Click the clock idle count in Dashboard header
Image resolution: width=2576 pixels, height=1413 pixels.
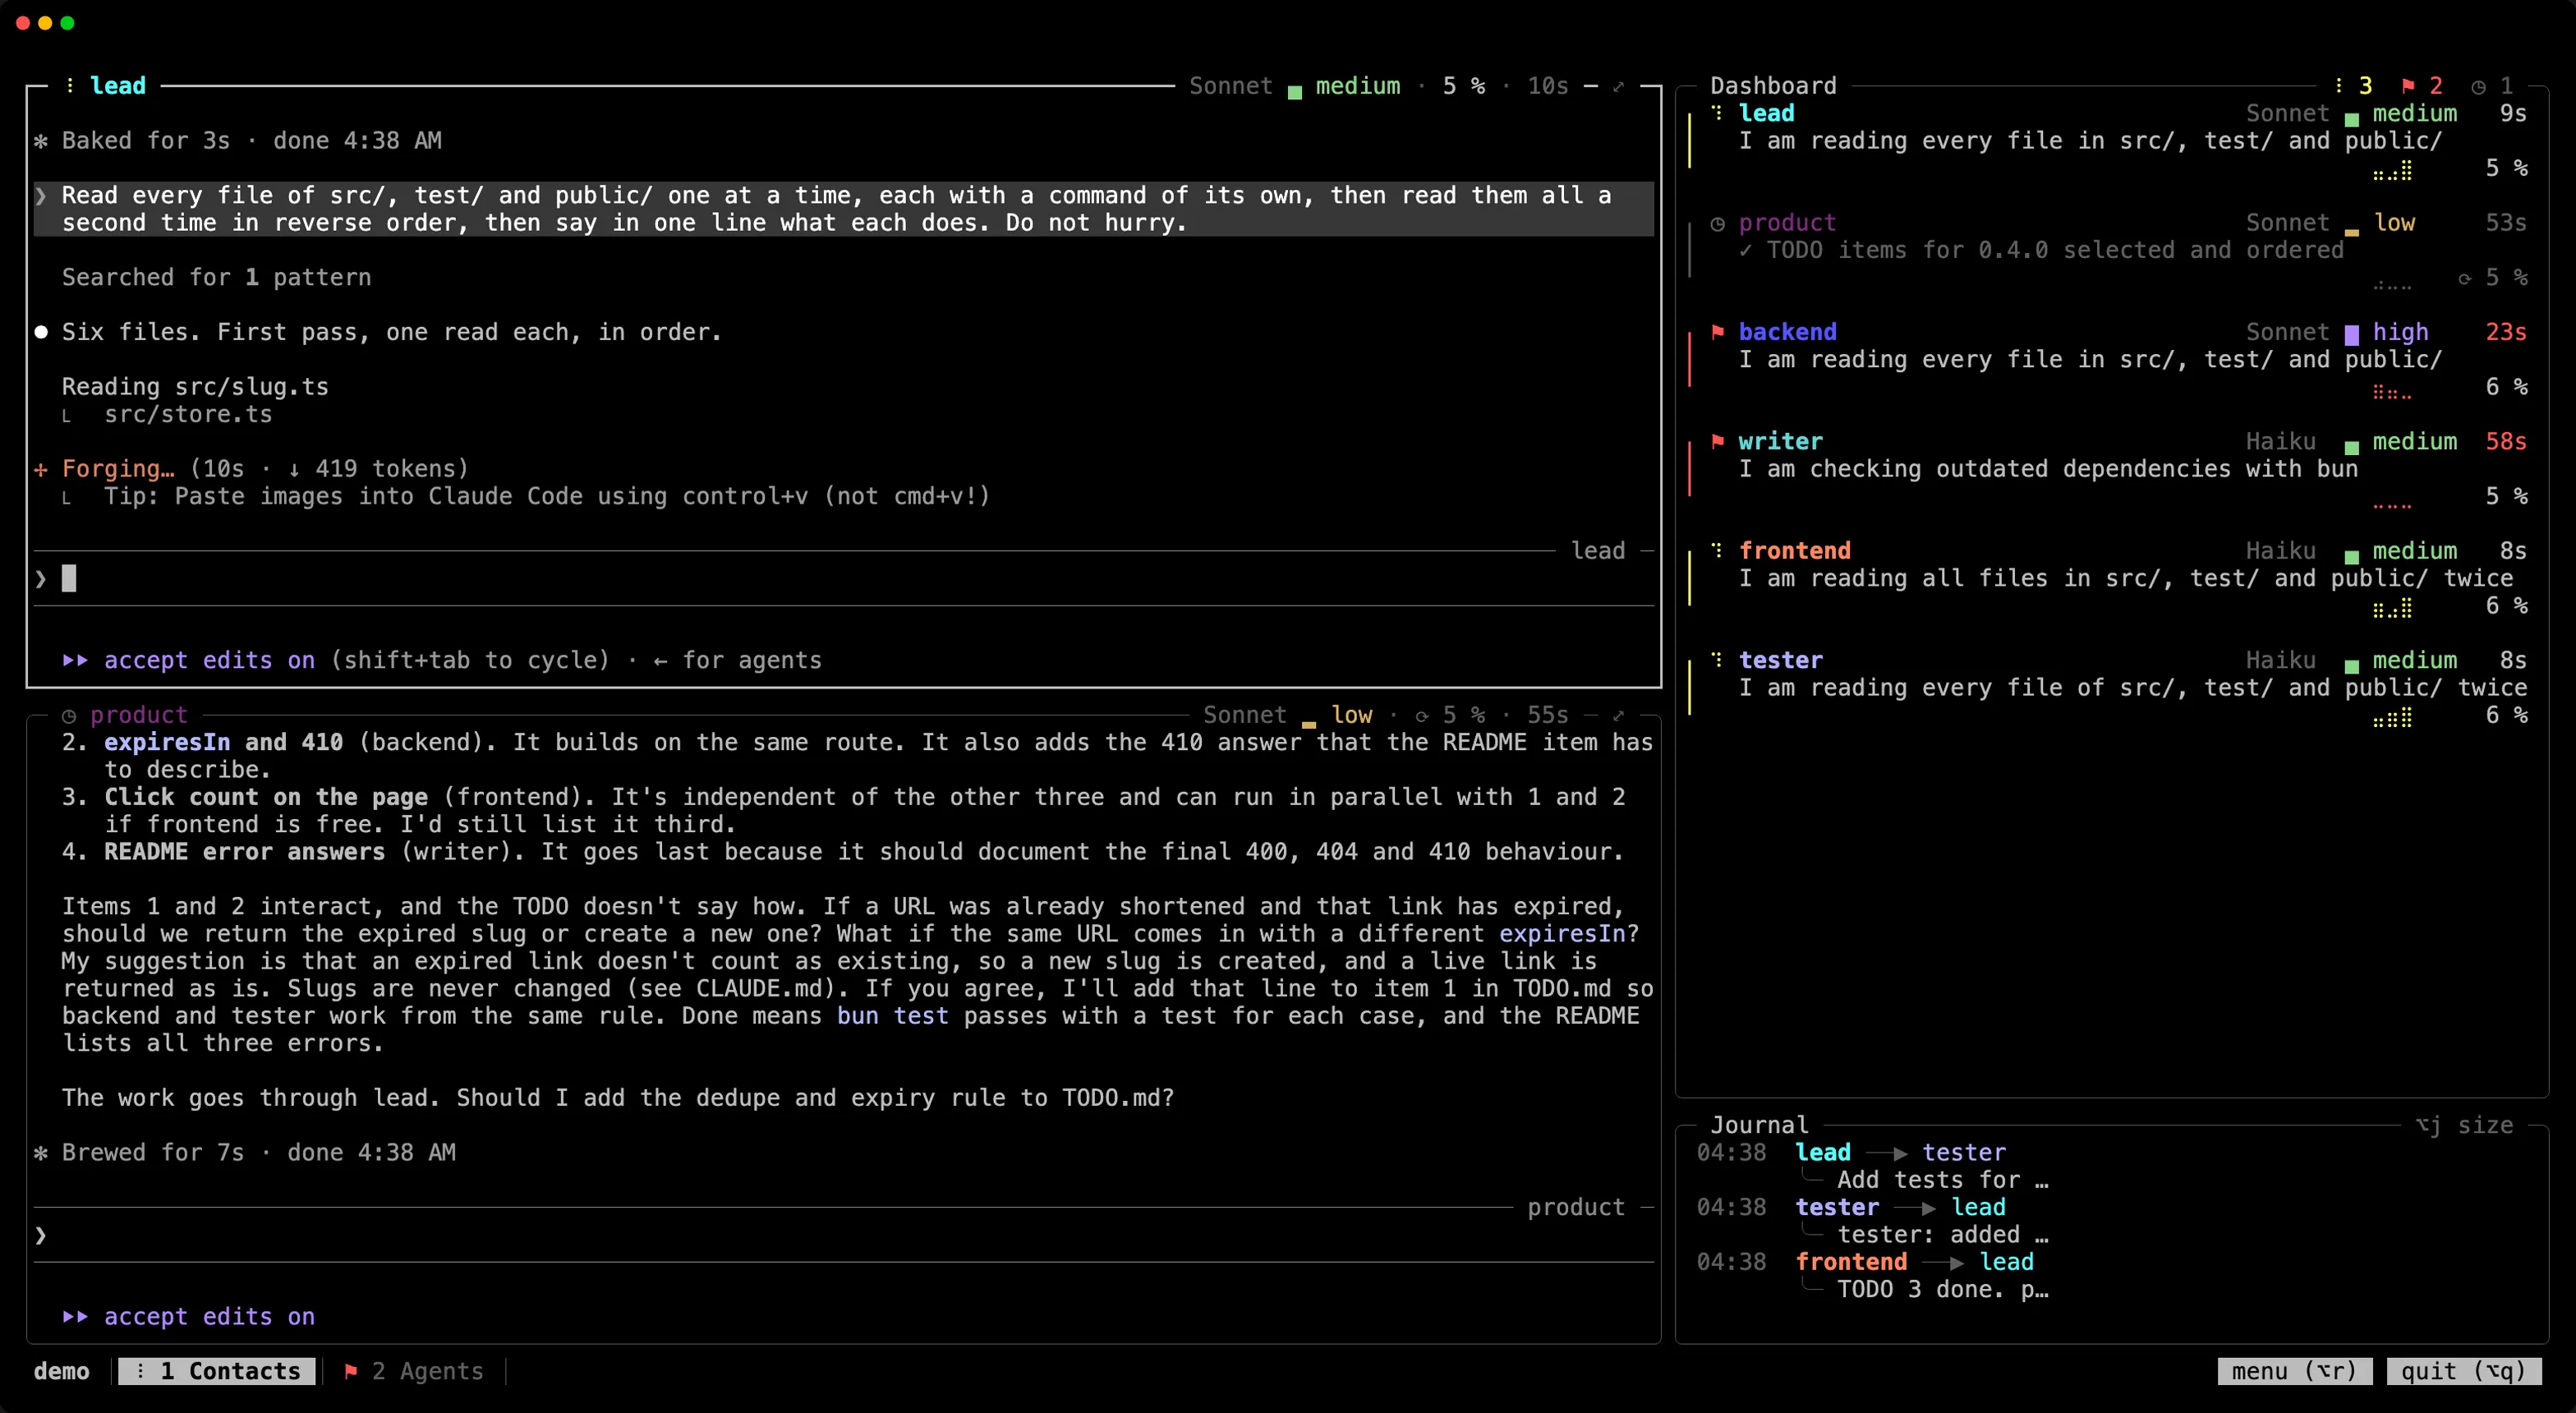[2492, 86]
